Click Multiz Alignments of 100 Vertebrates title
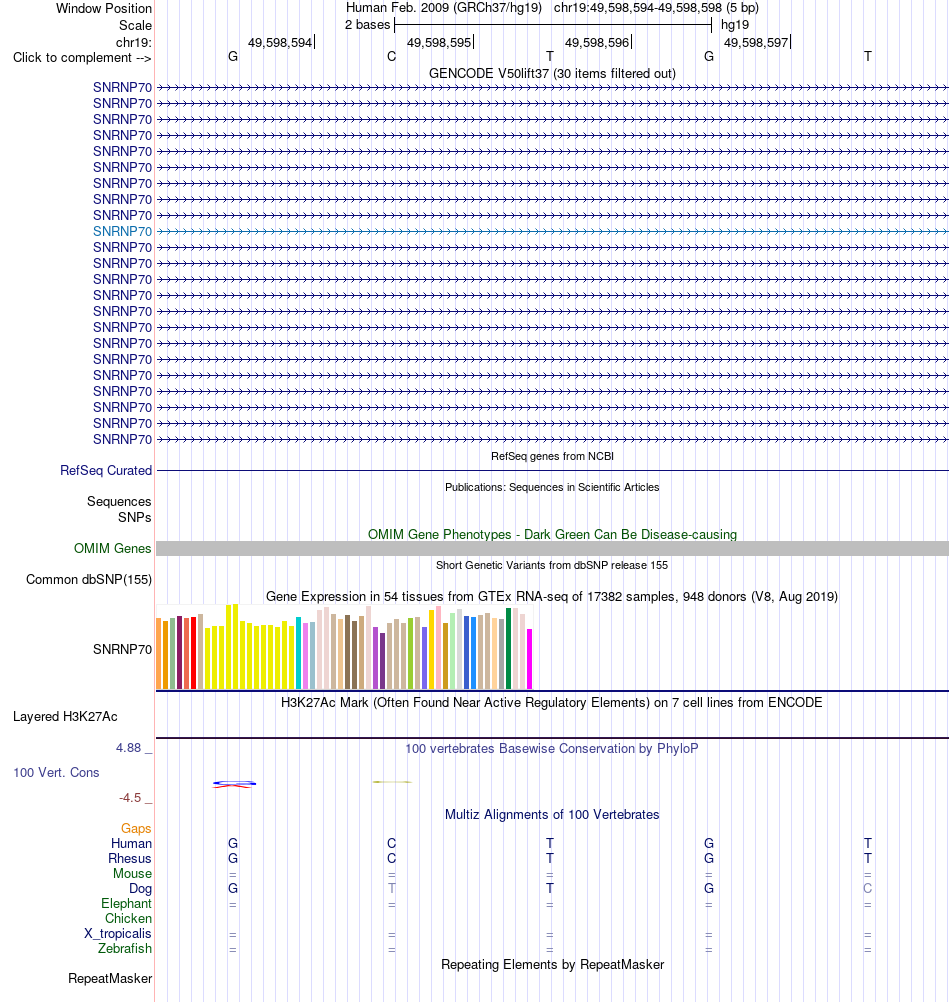 click(552, 814)
